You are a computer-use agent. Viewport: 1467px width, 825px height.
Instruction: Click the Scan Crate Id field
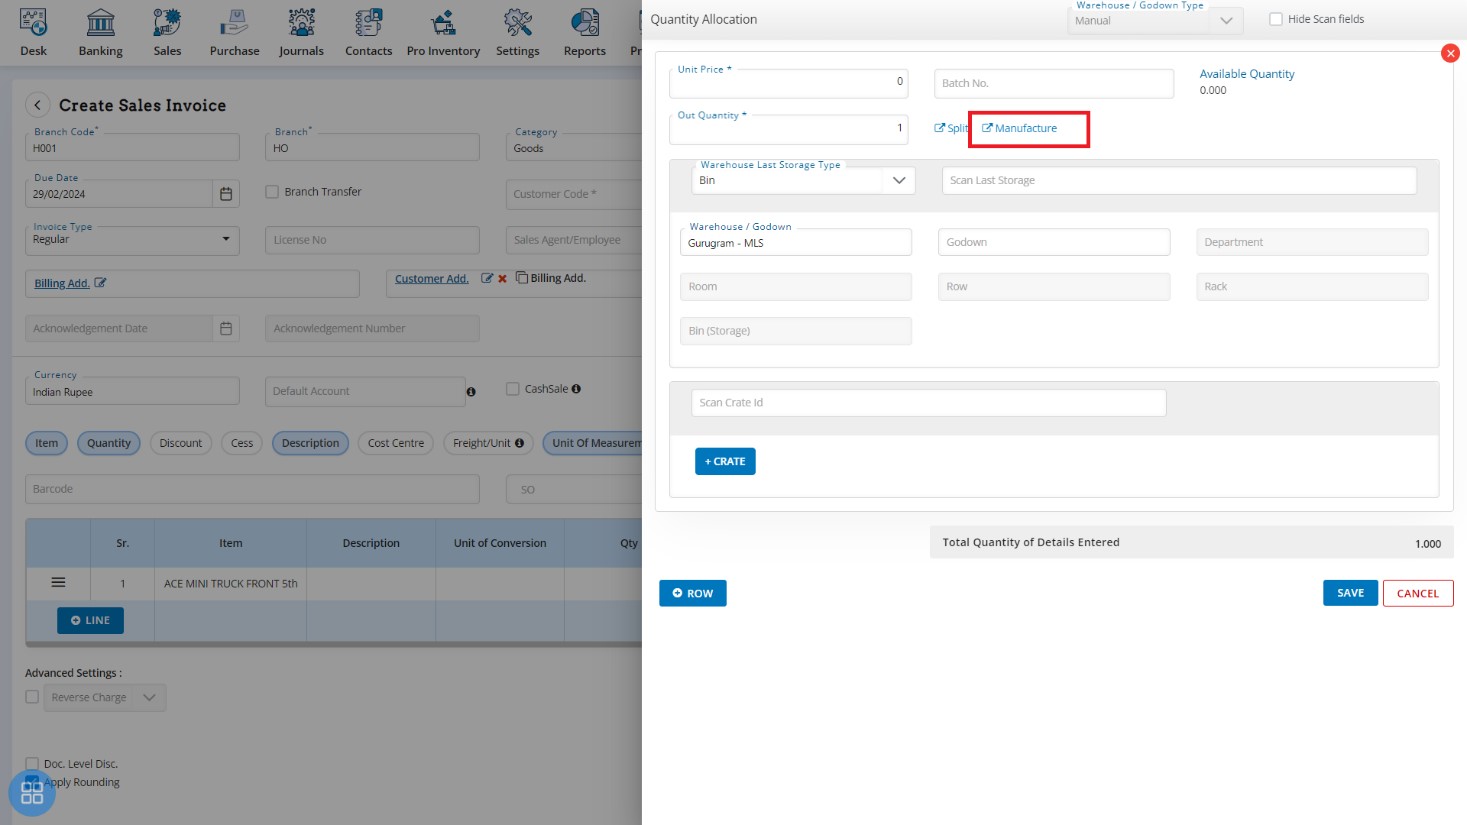pos(928,402)
